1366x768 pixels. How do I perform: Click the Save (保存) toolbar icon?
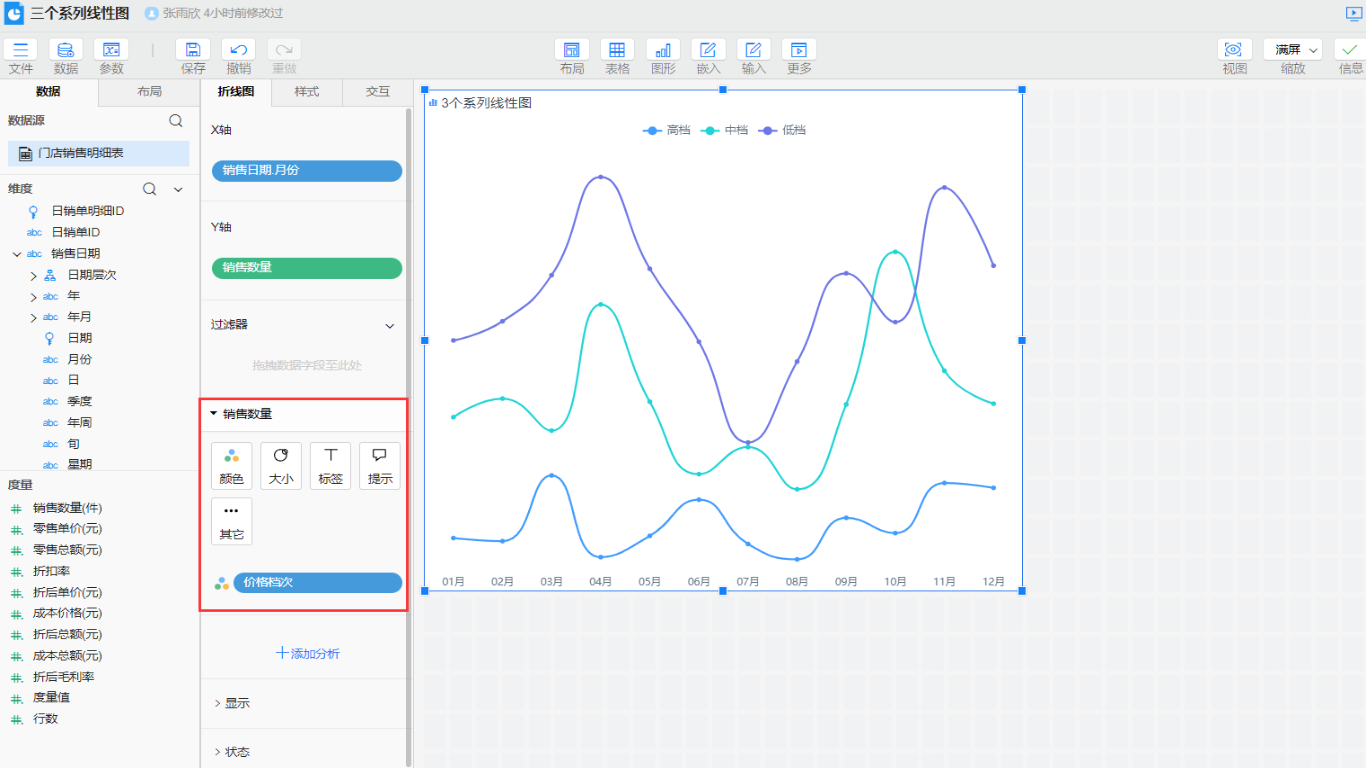(x=193, y=50)
